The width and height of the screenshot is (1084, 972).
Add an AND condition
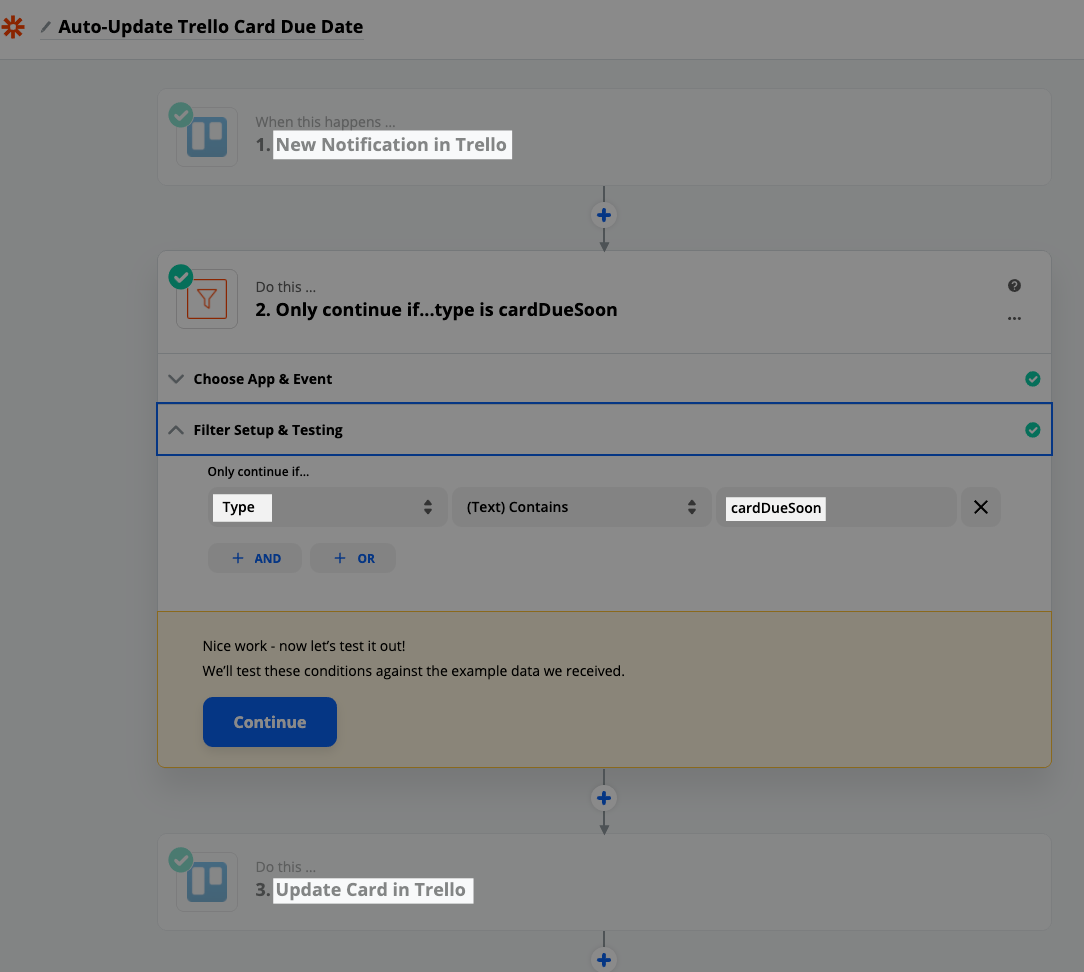point(255,558)
